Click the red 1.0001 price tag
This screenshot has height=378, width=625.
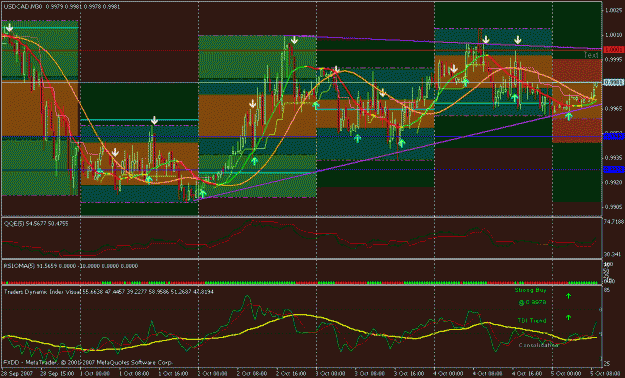(x=614, y=50)
